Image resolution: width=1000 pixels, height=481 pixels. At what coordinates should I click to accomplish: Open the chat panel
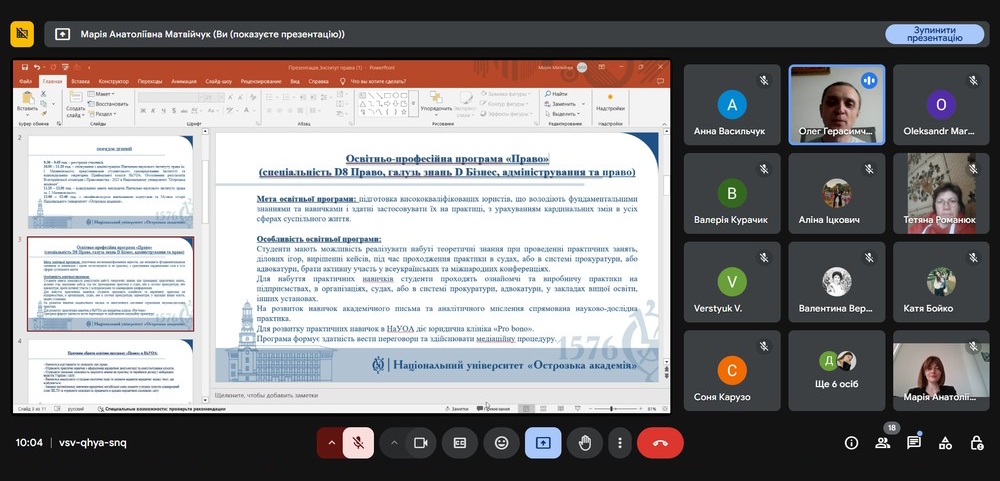(x=913, y=443)
